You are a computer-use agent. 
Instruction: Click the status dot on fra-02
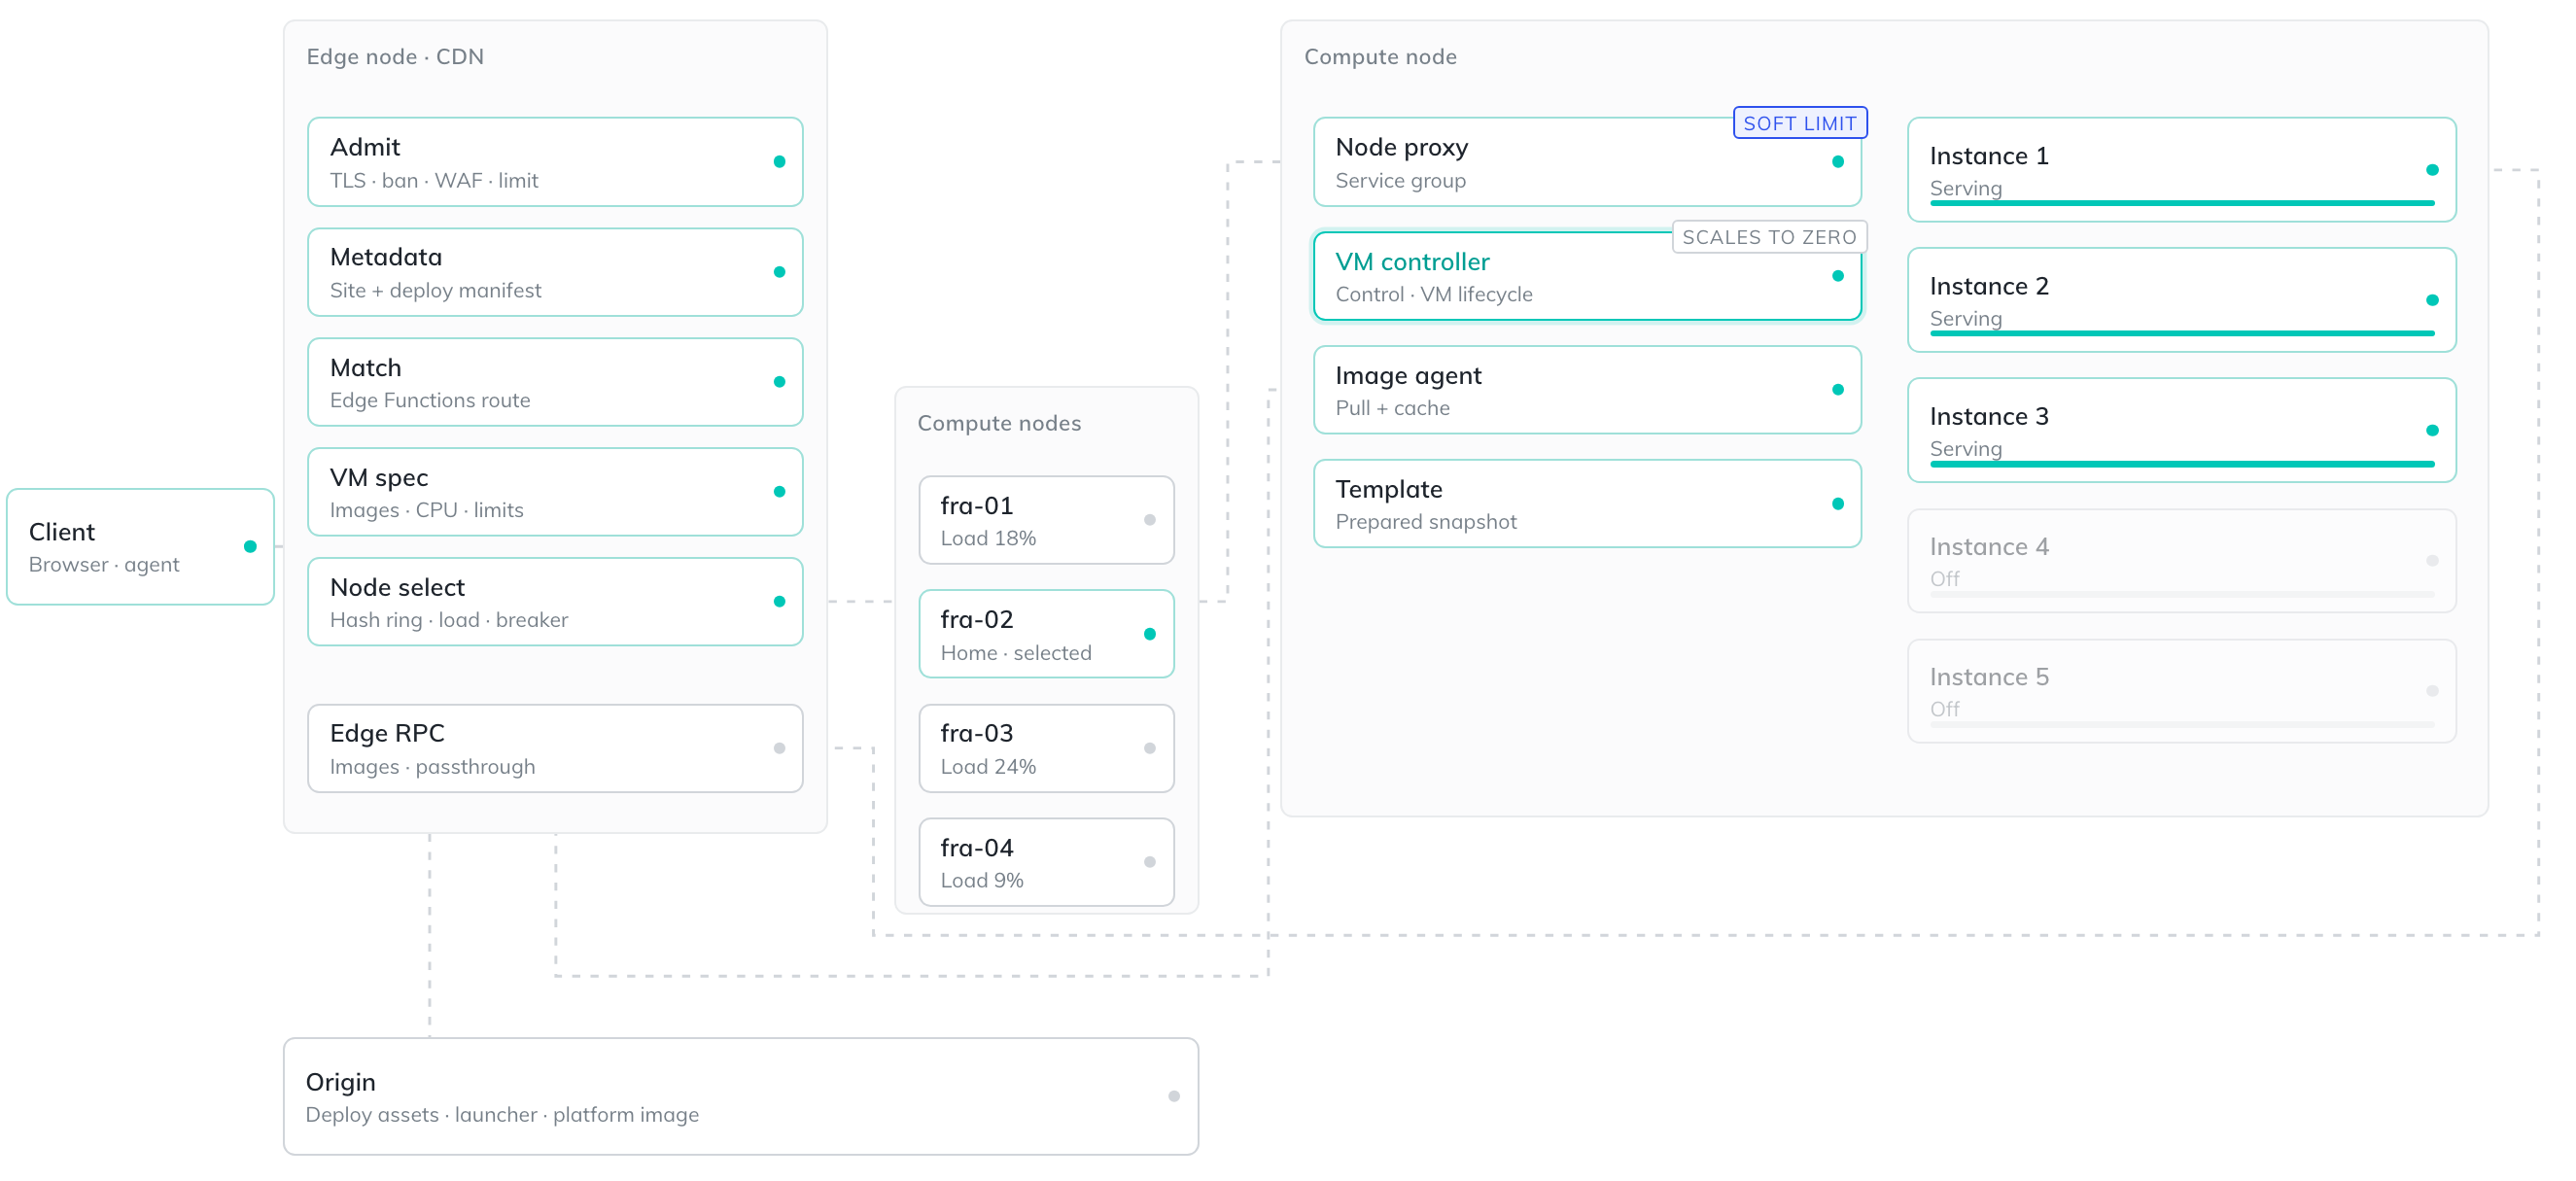[x=1150, y=634]
